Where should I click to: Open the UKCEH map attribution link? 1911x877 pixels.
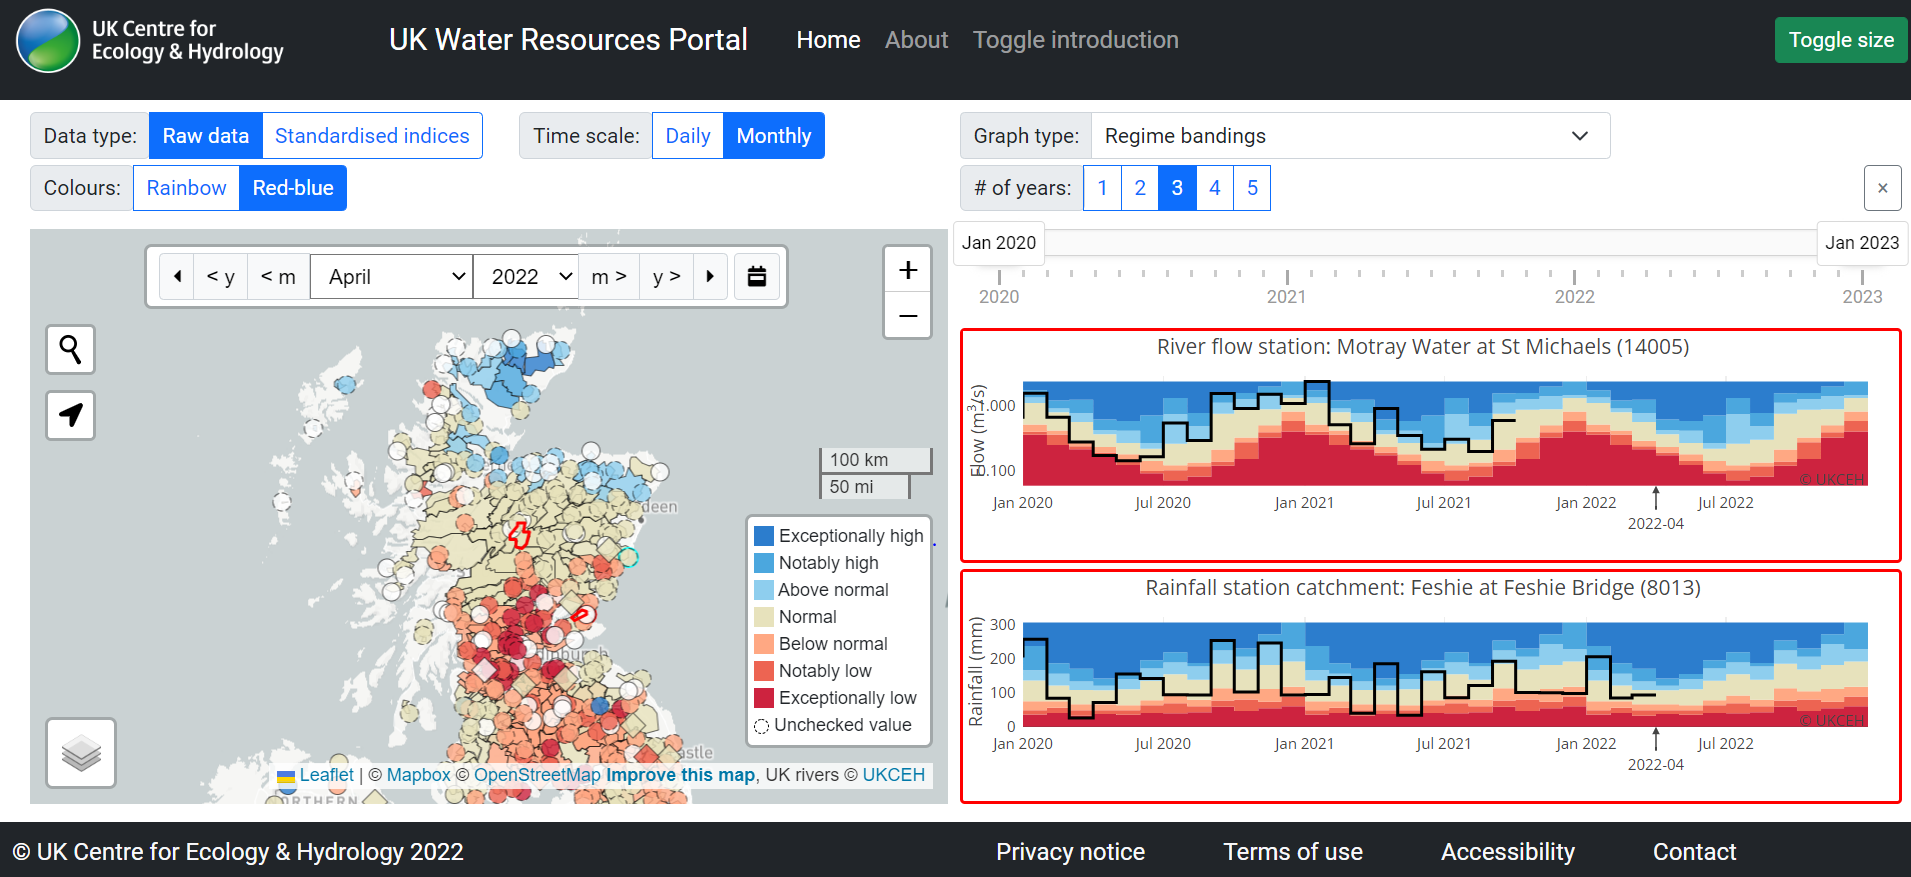tap(893, 775)
